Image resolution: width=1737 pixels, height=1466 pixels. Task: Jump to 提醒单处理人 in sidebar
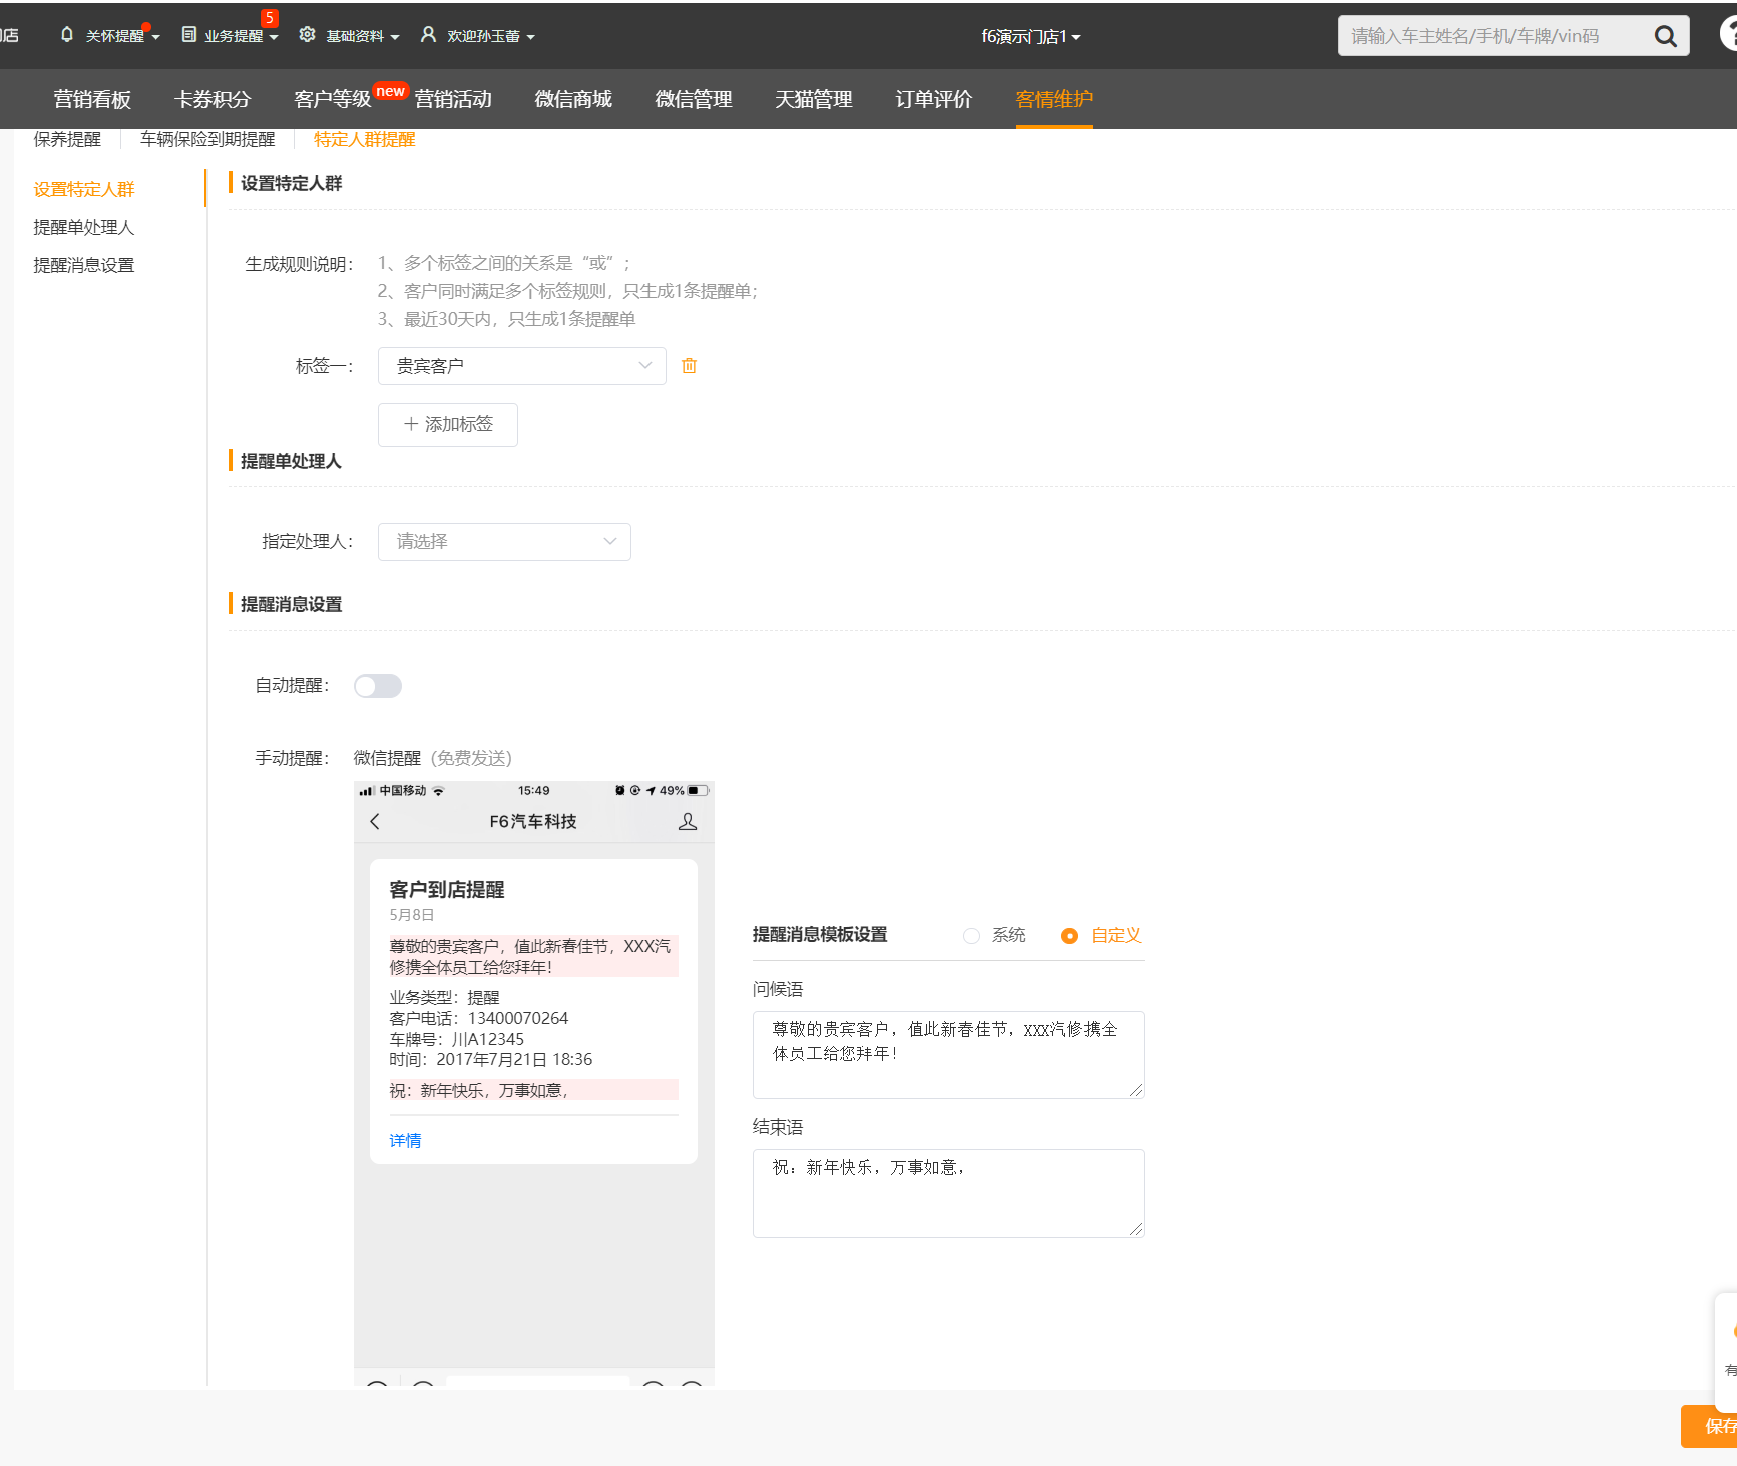tap(84, 227)
